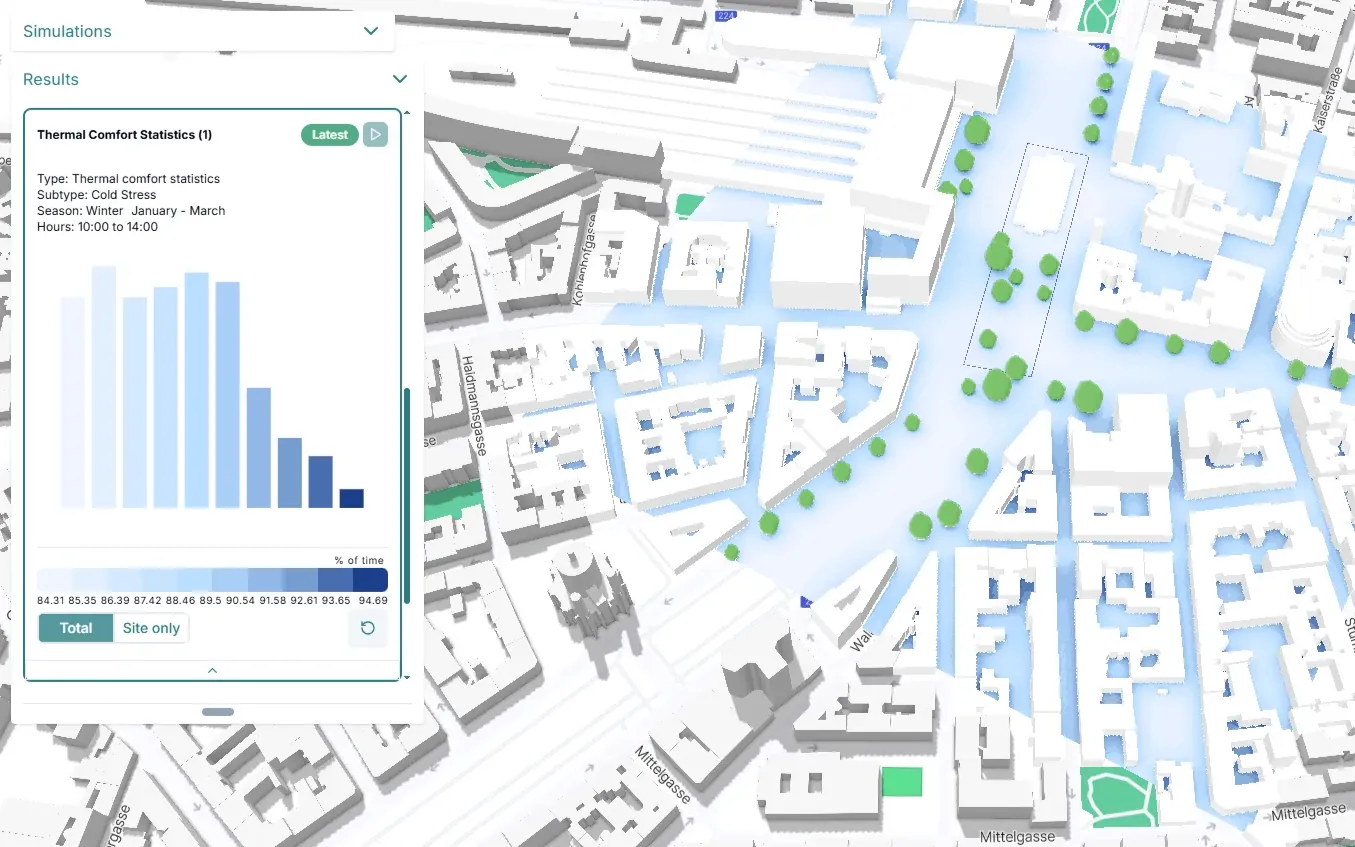Click the legend value 91.58

(274, 600)
